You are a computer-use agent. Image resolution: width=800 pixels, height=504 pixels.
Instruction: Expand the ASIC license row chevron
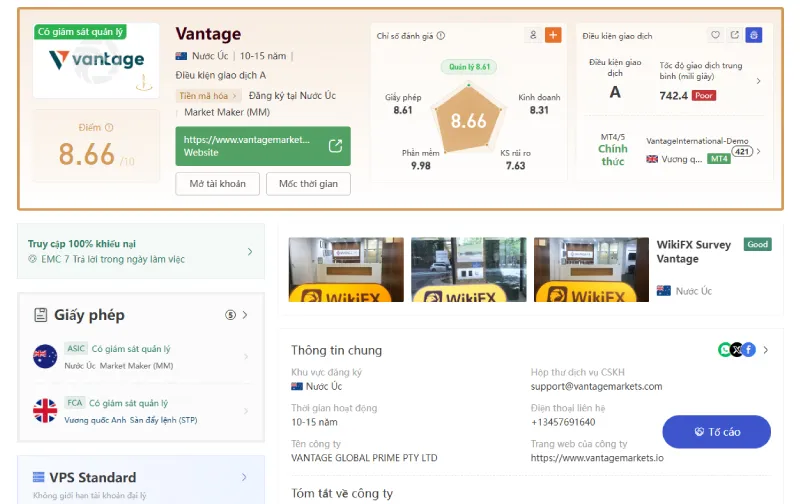click(246, 357)
